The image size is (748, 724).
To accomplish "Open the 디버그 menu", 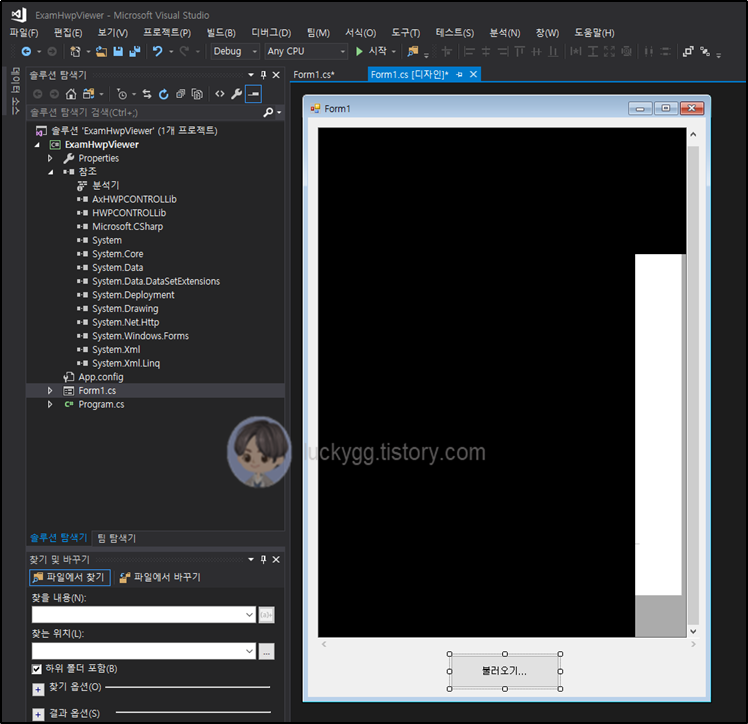I will point(271,33).
